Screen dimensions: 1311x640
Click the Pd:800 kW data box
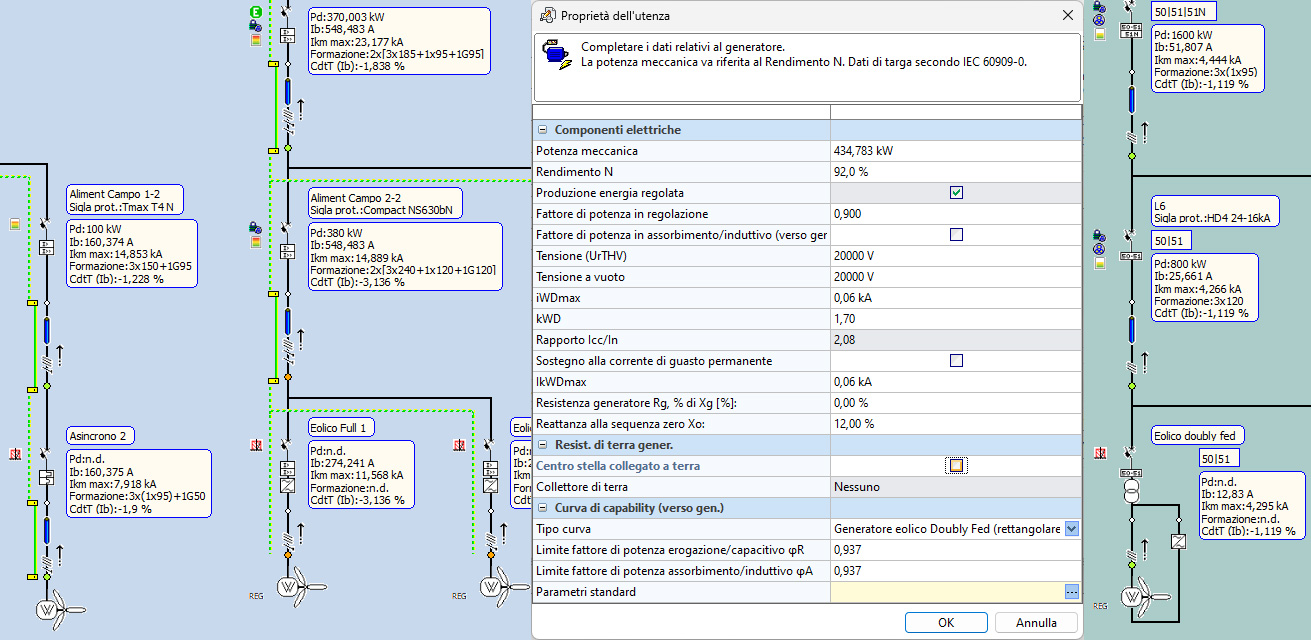[x=1204, y=286]
